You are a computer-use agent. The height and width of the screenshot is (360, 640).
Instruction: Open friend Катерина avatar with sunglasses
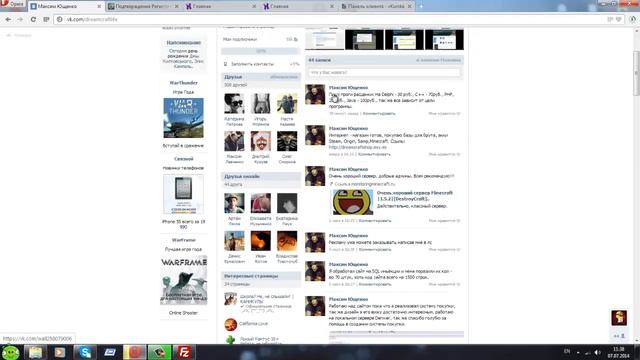tap(234, 104)
